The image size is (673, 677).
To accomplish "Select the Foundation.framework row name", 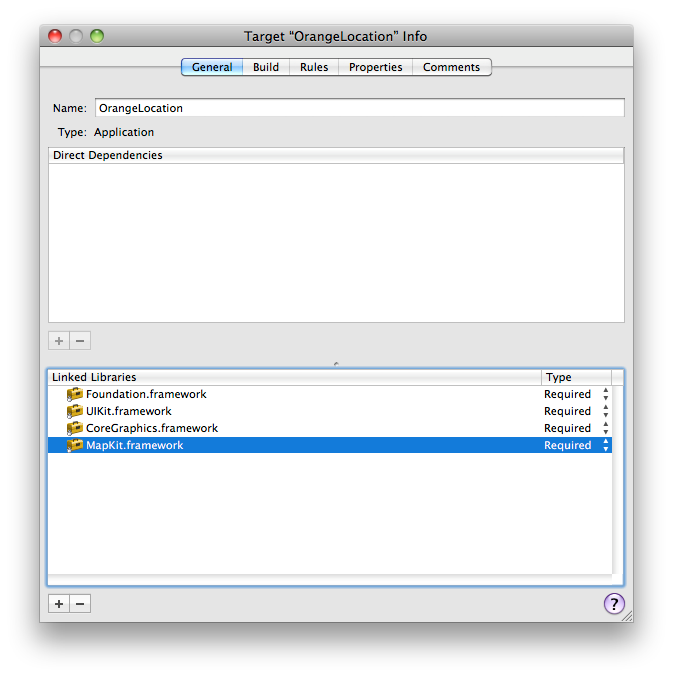I will (146, 394).
